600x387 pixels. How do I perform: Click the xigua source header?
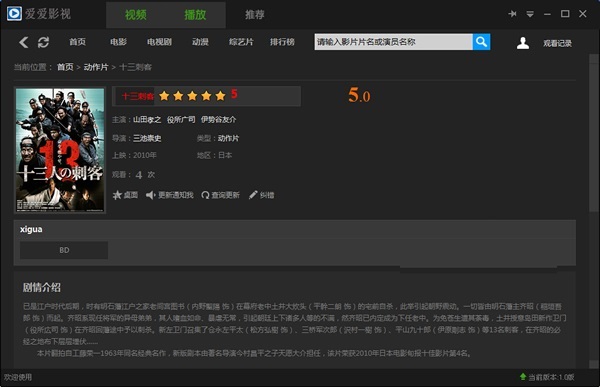click(31, 229)
